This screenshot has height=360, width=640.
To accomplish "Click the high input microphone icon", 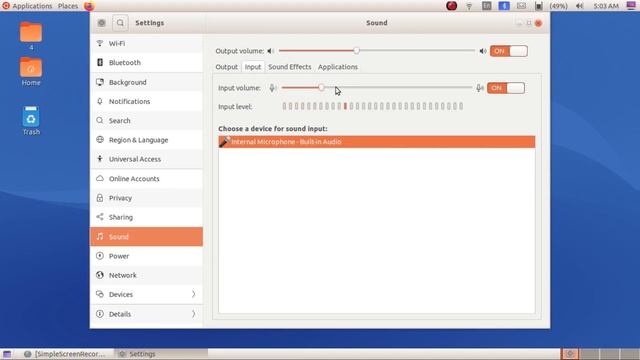I will click(480, 88).
